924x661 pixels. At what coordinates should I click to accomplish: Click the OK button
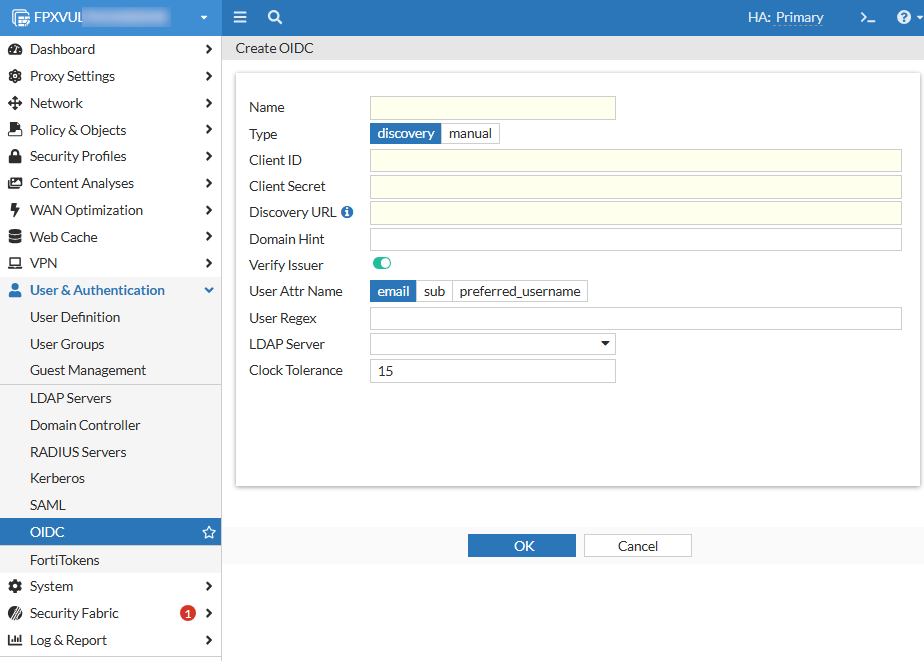pos(522,545)
